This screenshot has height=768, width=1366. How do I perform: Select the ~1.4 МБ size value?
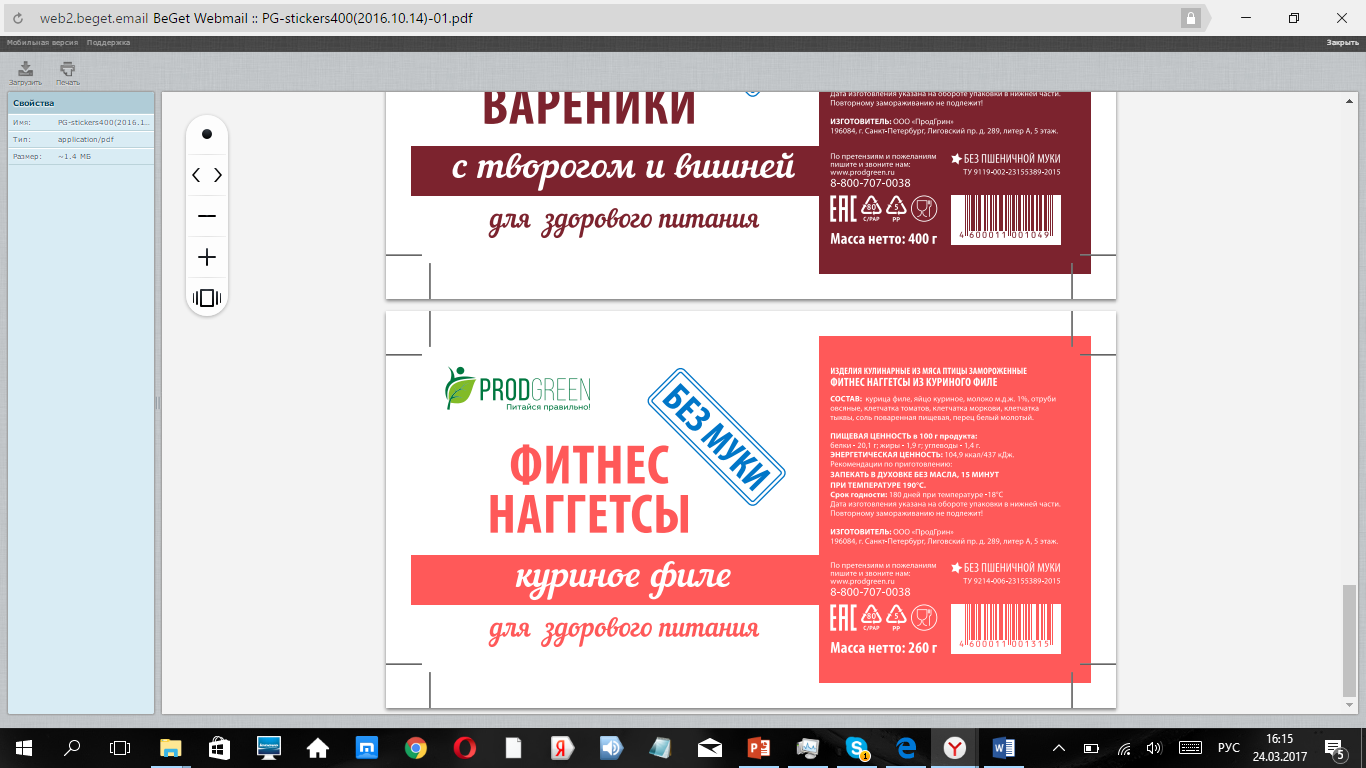click(74, 157)
